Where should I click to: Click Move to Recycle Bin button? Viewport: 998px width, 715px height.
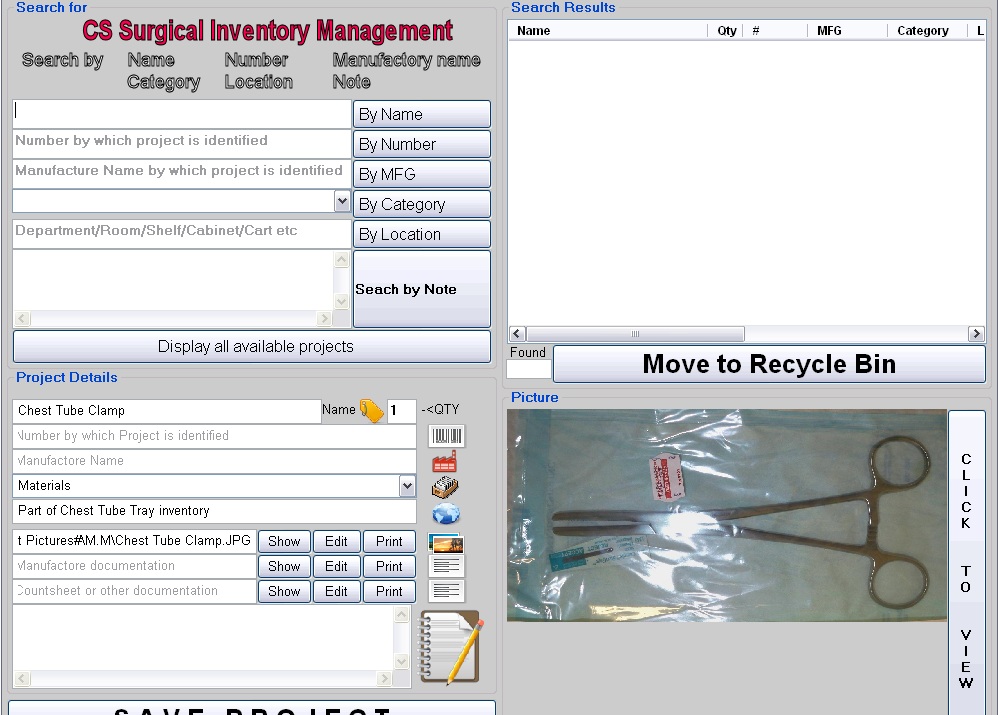[x=768, y=364]
